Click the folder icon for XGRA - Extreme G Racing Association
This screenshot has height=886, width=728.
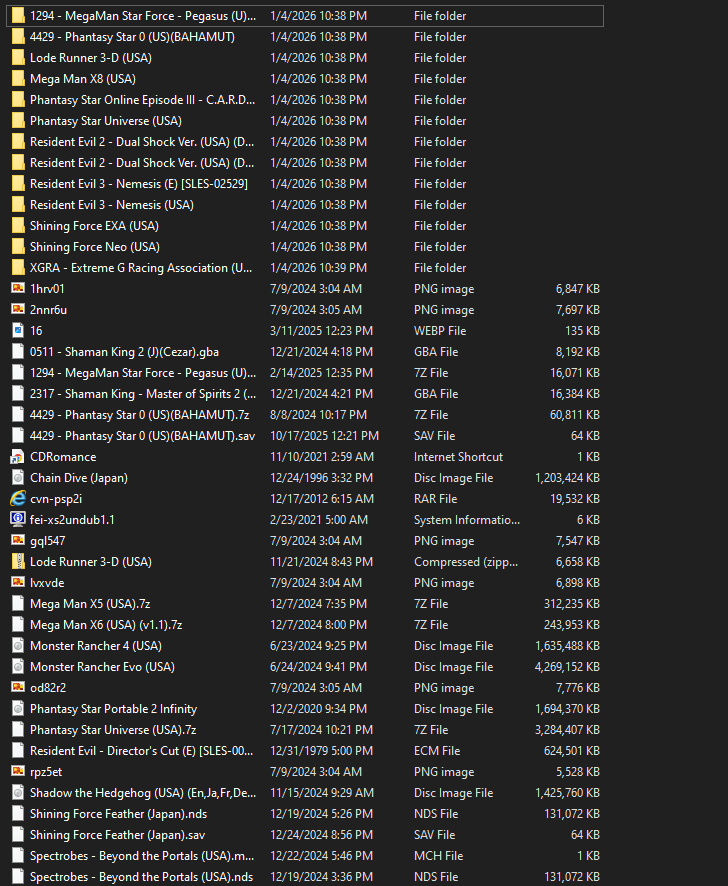[18, 267]
